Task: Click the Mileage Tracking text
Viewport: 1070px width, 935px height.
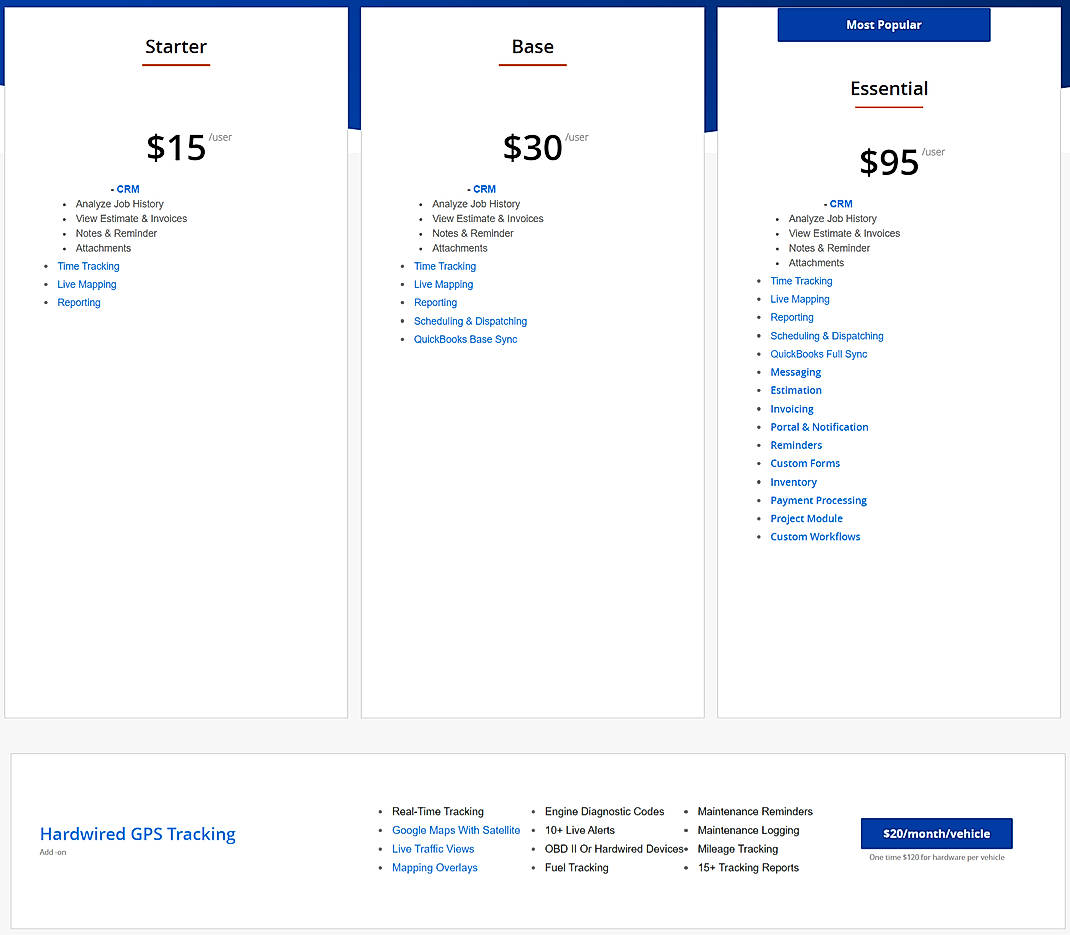Action: (738, 849)
